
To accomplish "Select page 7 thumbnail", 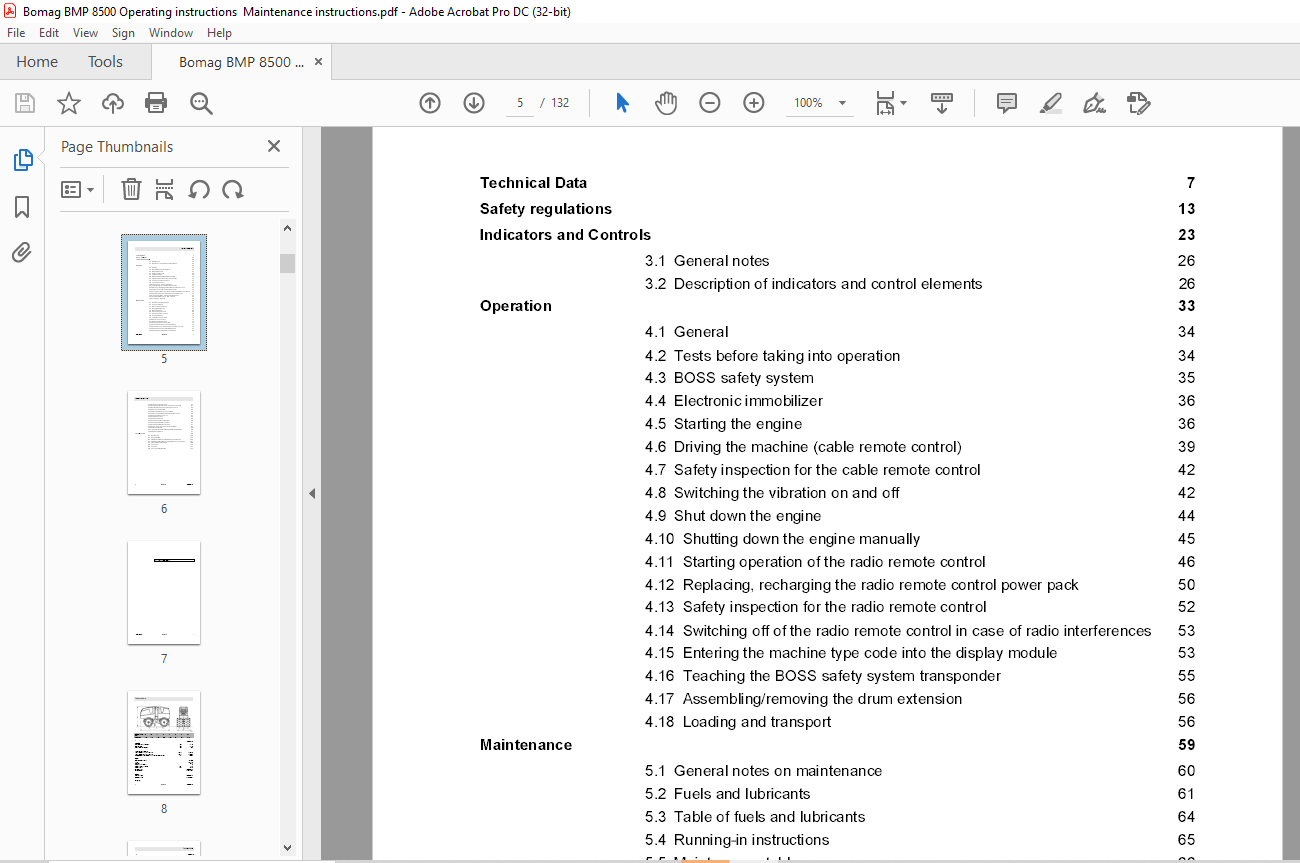I will 164,593.
